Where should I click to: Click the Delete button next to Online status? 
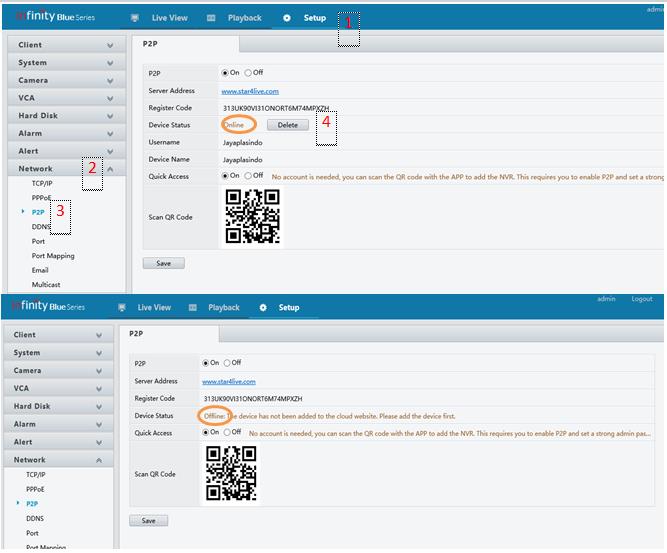(287, 125)
